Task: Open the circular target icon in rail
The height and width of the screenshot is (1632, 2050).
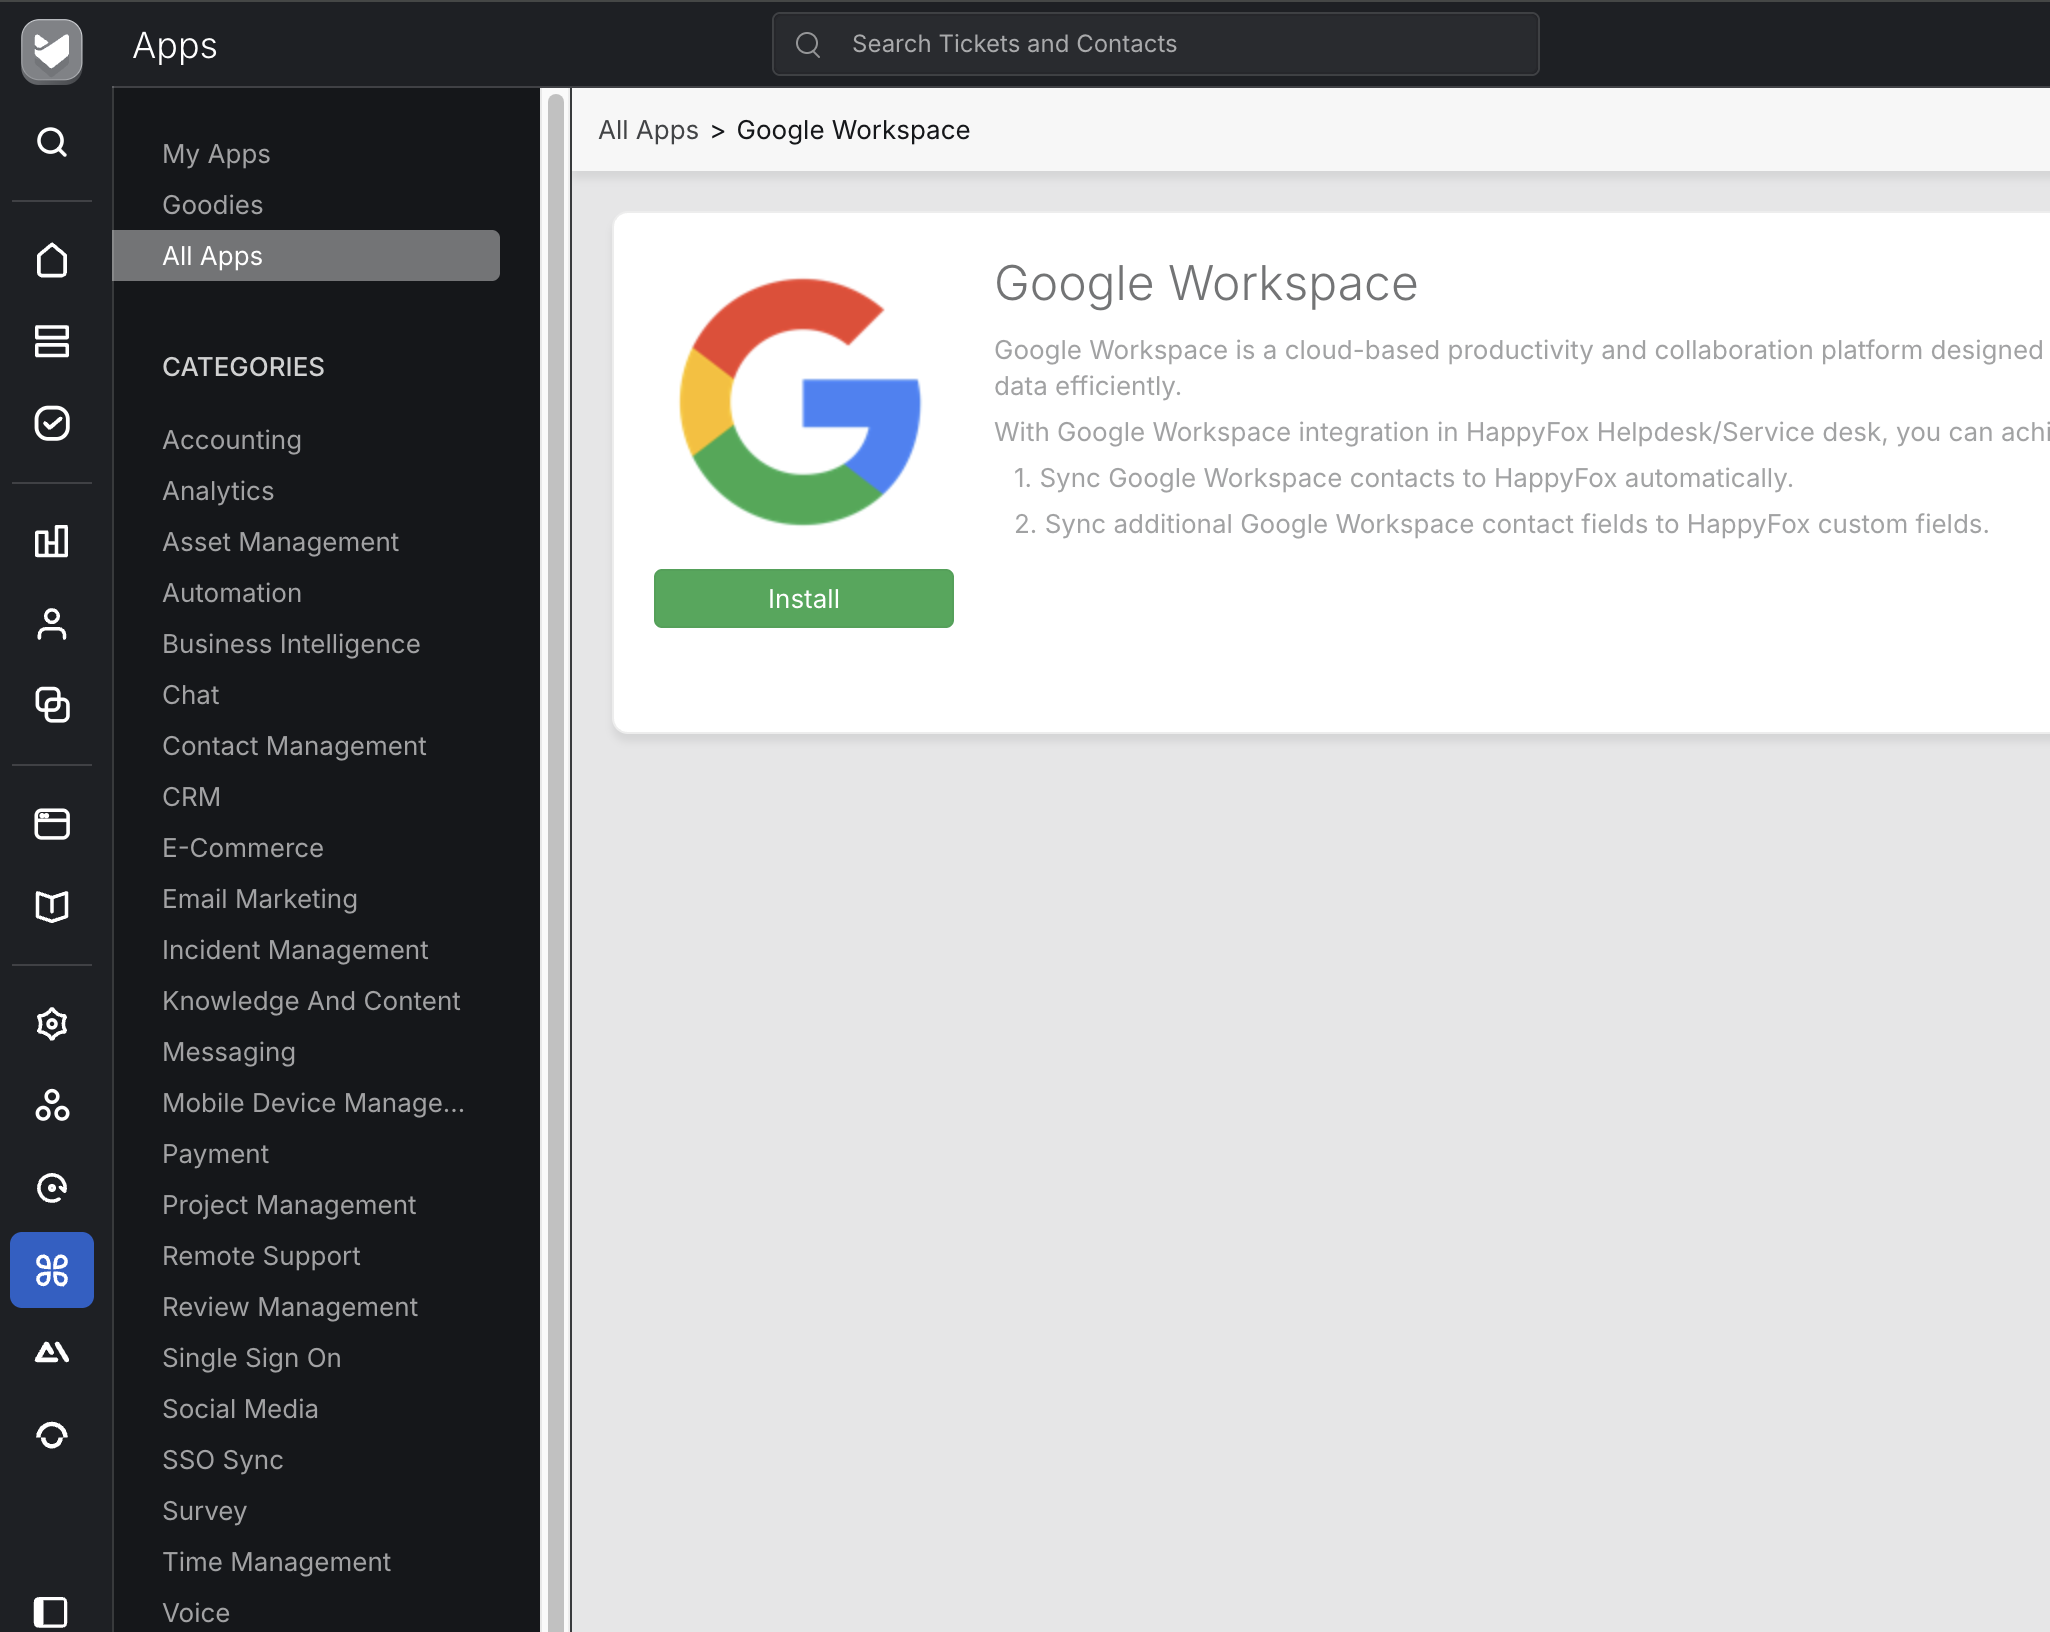Action: coord(52,1188)
